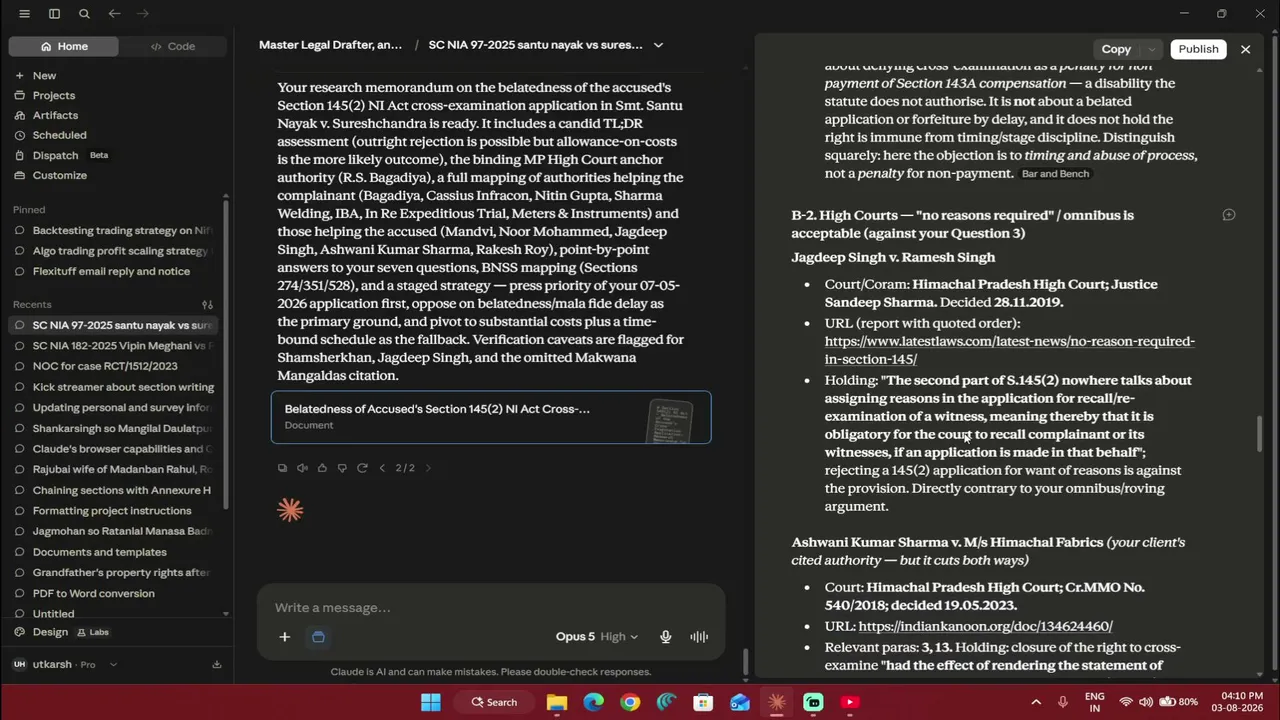This screenshot has height=720, width=1280.
Task: Open Projects in the sidebar
Action: 54,96
